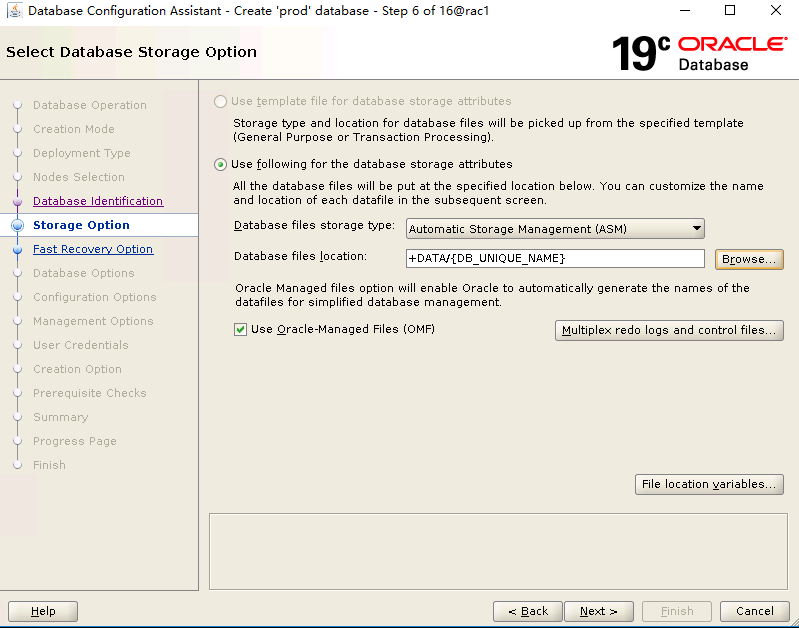The image size is (799, 628).
Task: Click the Management Options step label
Action: pyautogui.click(x=93, y=321)
